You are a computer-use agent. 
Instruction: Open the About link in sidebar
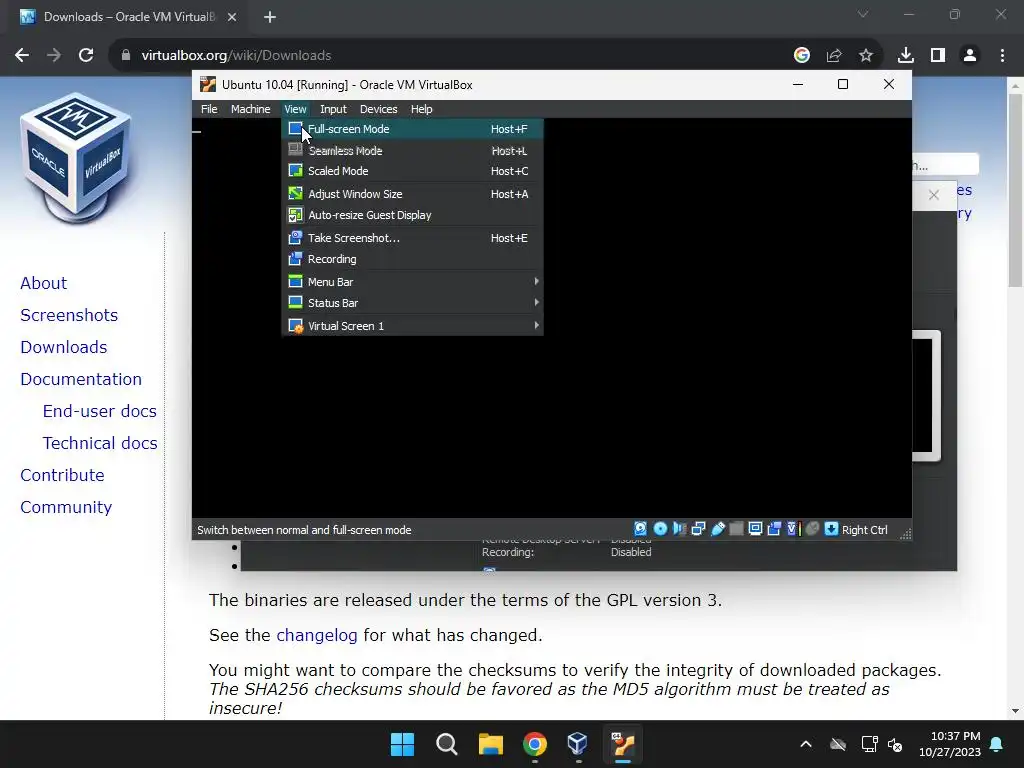point(44,283)
